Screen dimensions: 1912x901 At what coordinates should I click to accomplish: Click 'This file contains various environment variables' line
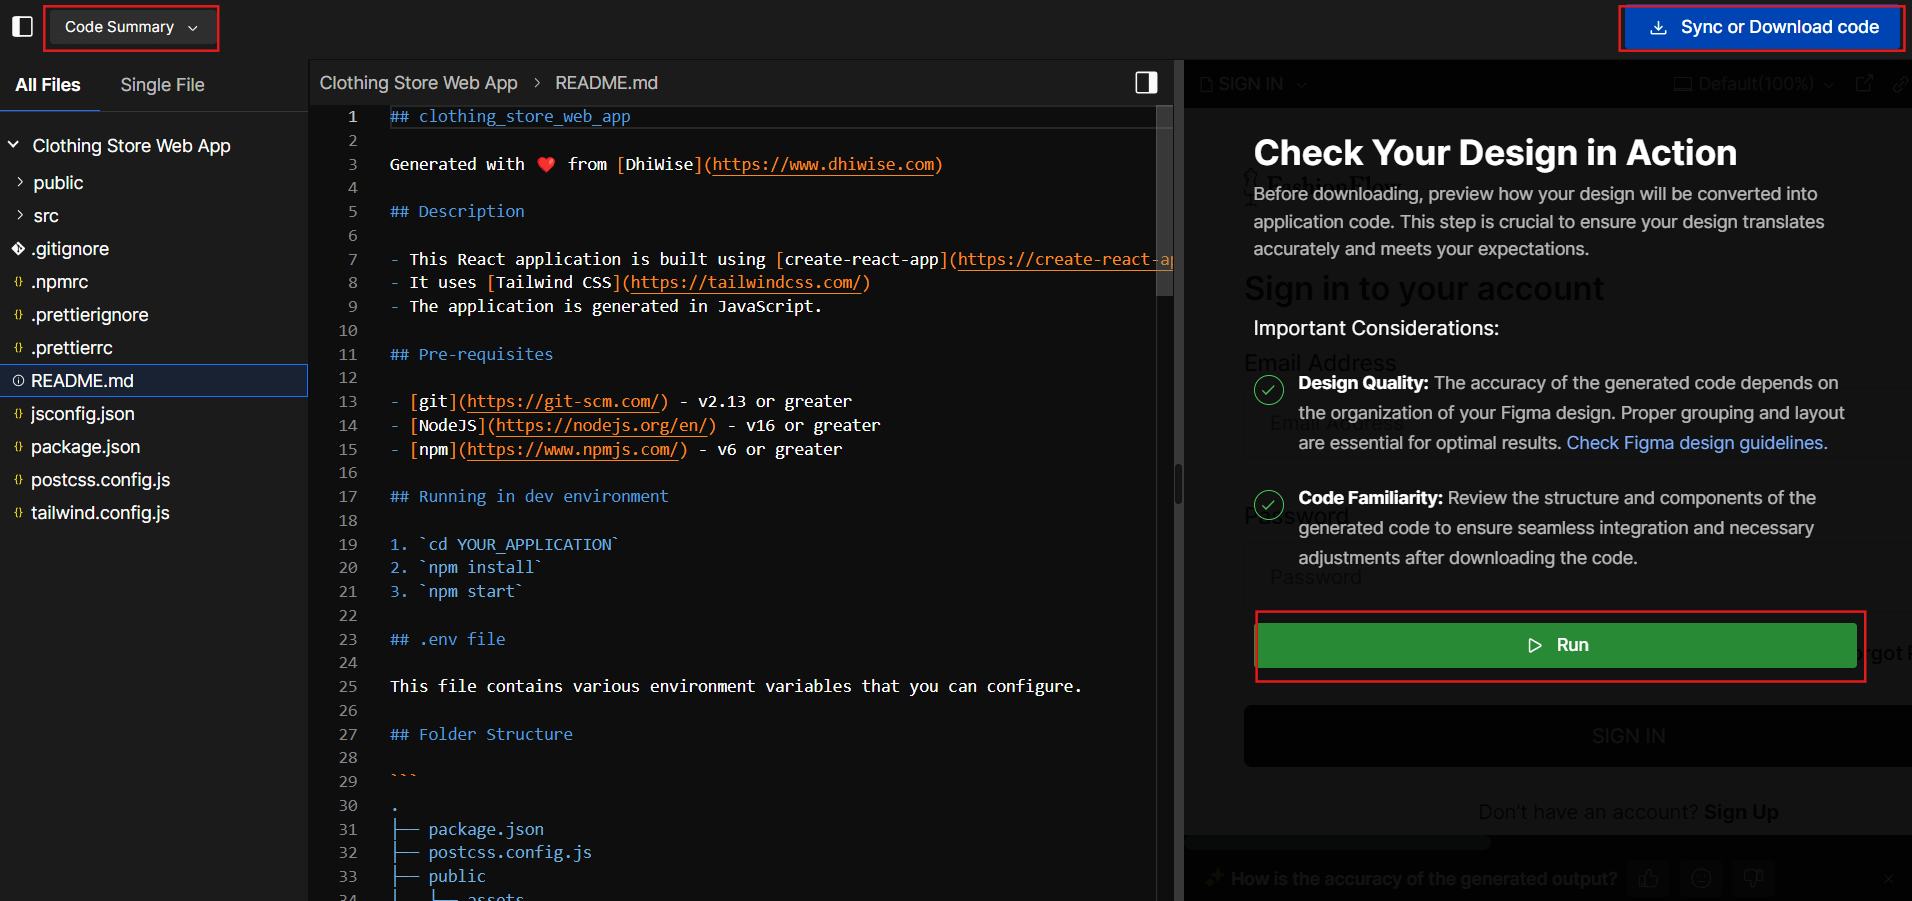[735, 687]
